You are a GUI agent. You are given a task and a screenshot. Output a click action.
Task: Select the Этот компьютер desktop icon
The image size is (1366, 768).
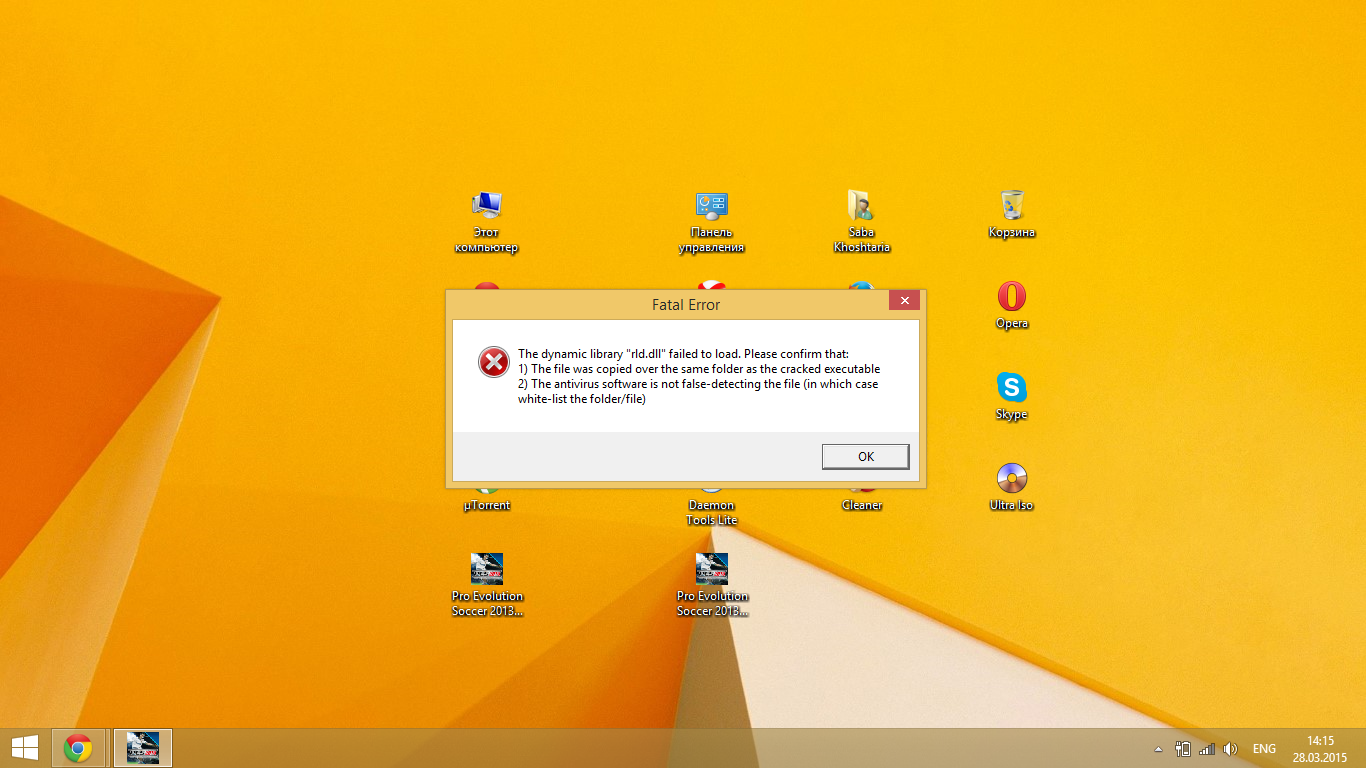(x=487, y=222)
